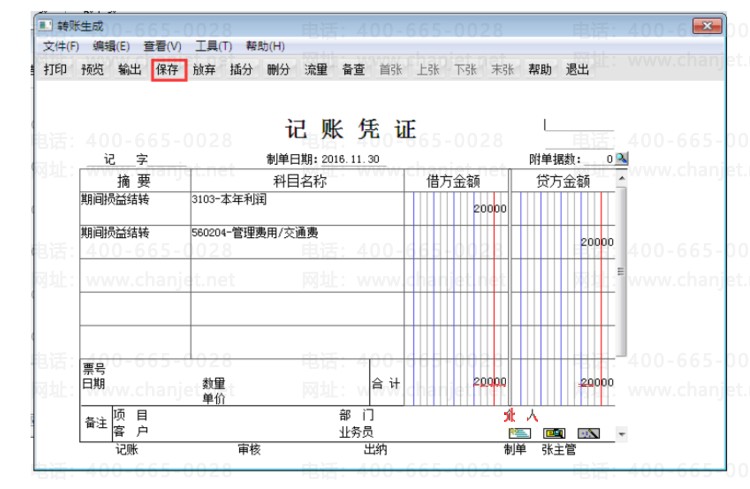Open 预览 print preview

(x=93, y=70)
